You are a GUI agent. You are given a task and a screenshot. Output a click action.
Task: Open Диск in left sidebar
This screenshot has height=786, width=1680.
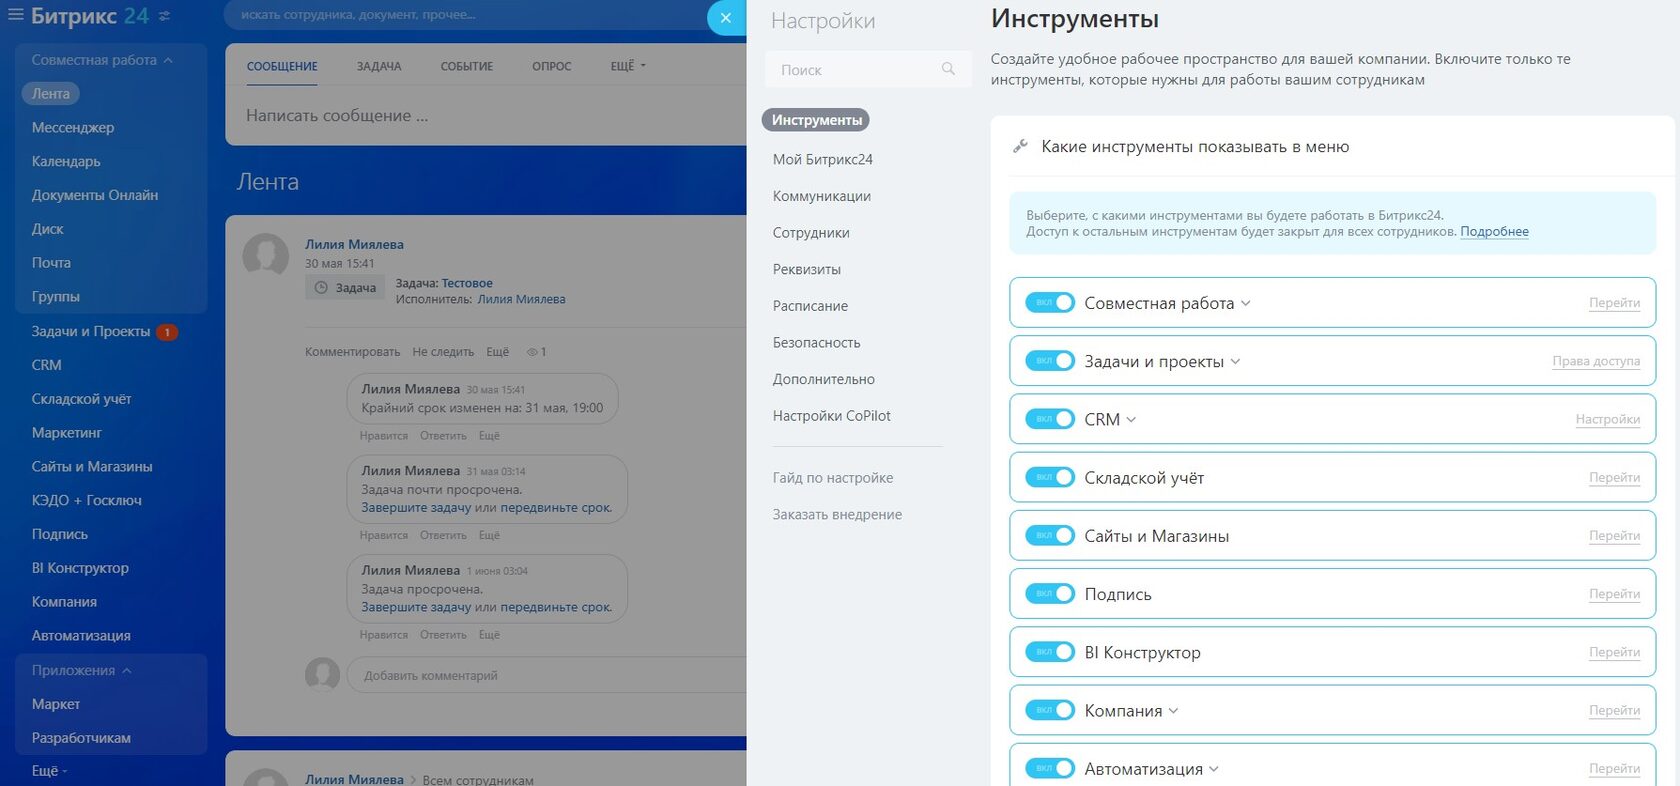(x=47, y=229)
